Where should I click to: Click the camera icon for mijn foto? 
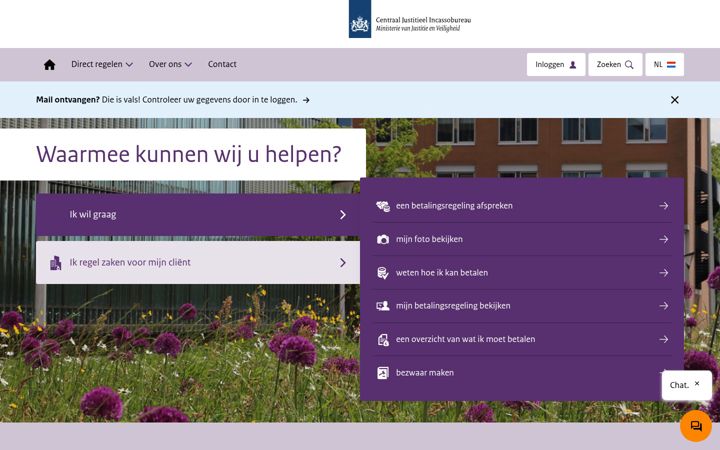[383, 239]
